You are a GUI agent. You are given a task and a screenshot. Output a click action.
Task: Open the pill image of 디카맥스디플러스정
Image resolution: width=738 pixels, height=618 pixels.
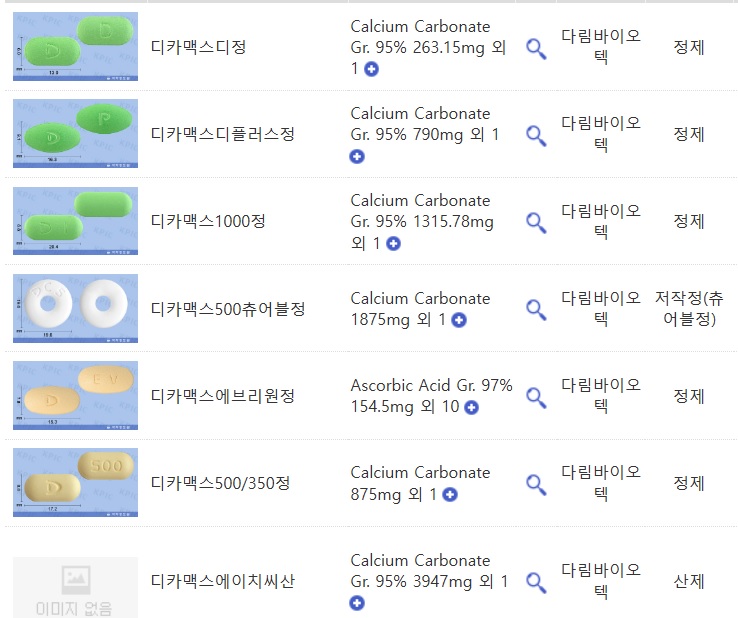75,133
